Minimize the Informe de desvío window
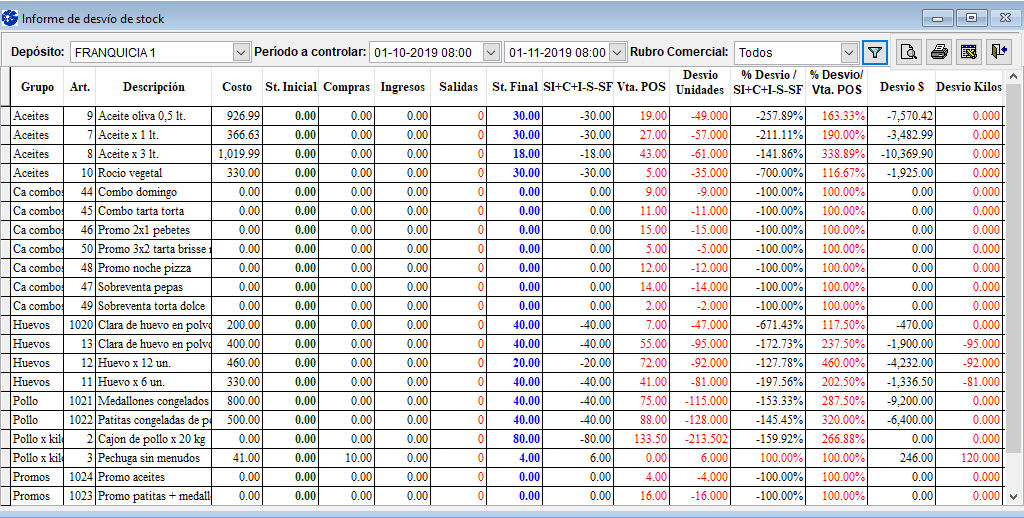Screen dimensions: 1024x518 [x=938, y=18]
